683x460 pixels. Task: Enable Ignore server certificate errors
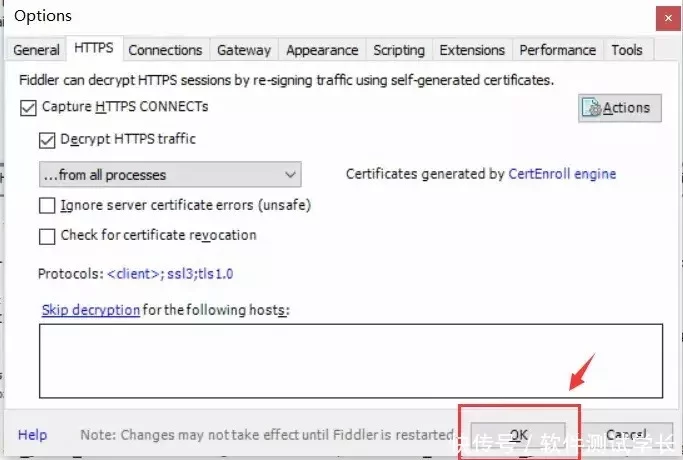tap(47, 206)
